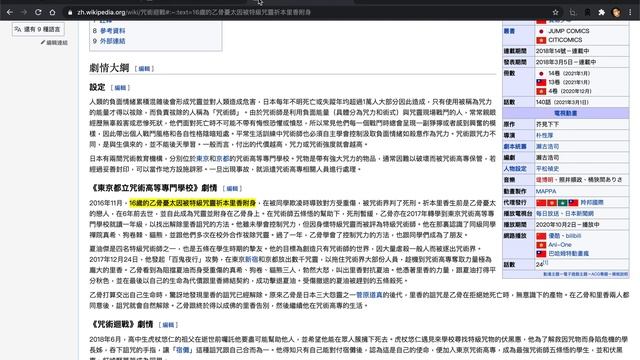Screen dimensions: 640x360
Task: Click the Hong Kong flag next to CITICOMICS
Action: coord(541,40)
